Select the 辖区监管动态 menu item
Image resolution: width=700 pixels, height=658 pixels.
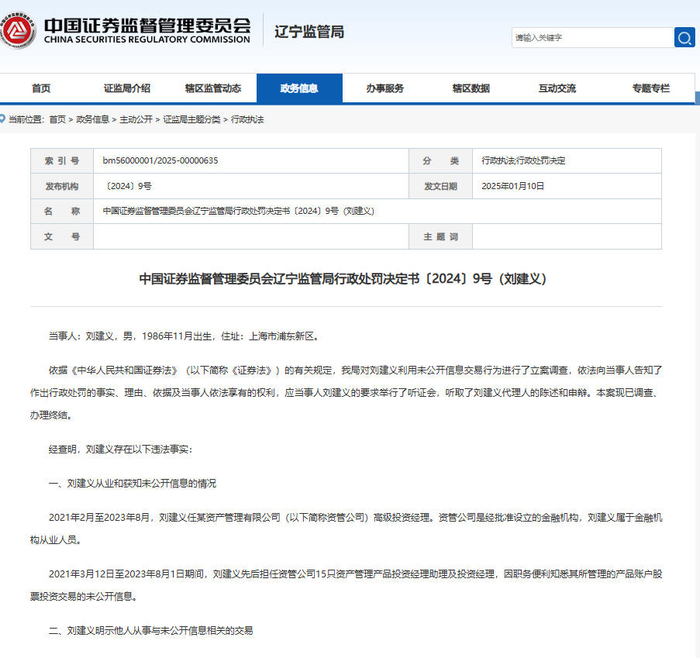pyautogui.click(x=213, y=88)
